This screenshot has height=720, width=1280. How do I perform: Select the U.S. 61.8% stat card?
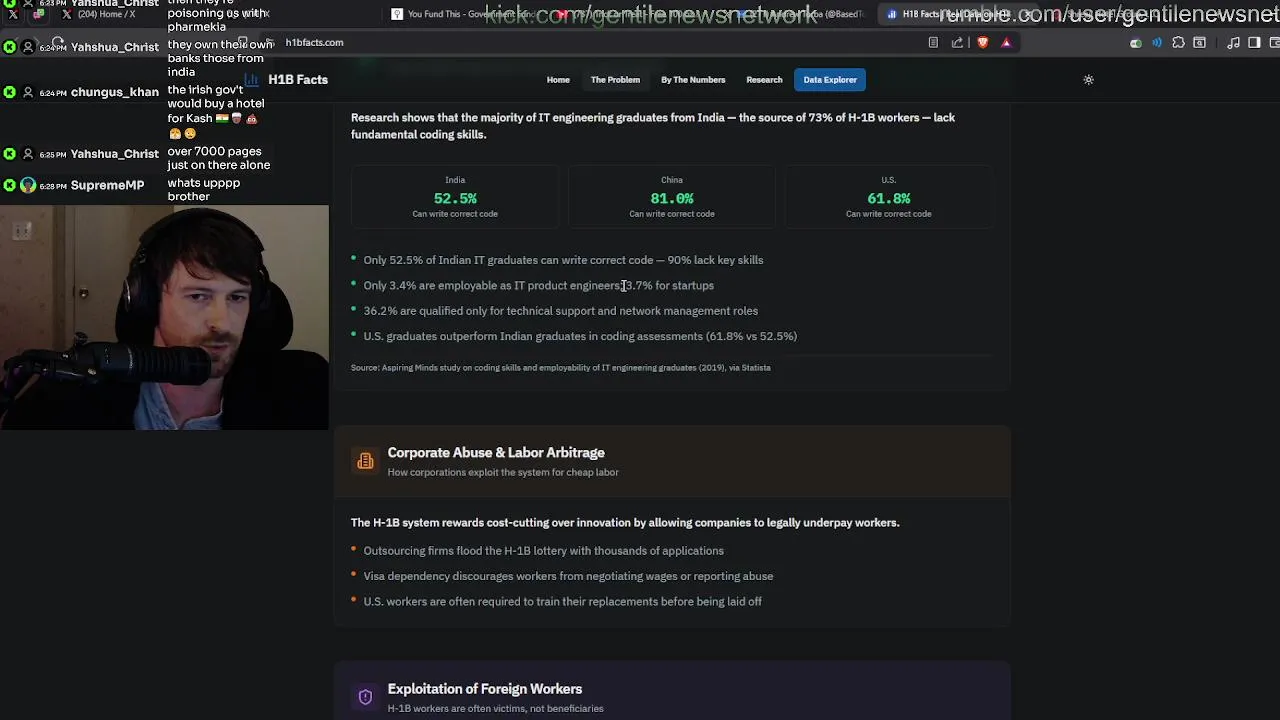coord(888,196)
